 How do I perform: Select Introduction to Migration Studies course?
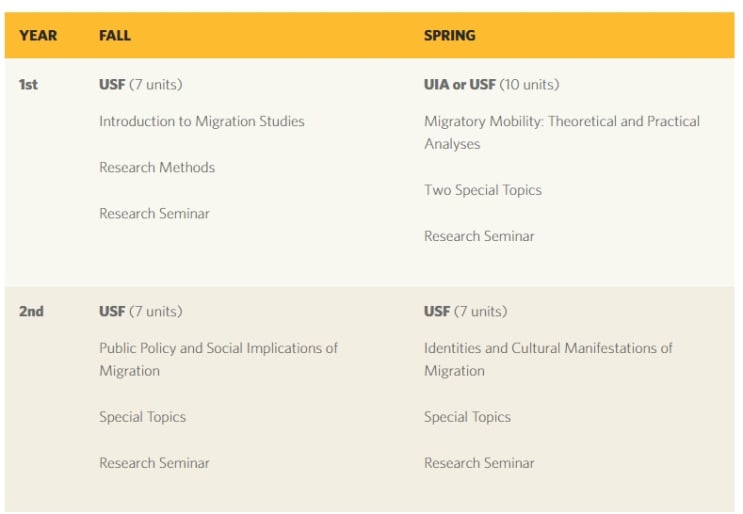(x=202, y=121)
